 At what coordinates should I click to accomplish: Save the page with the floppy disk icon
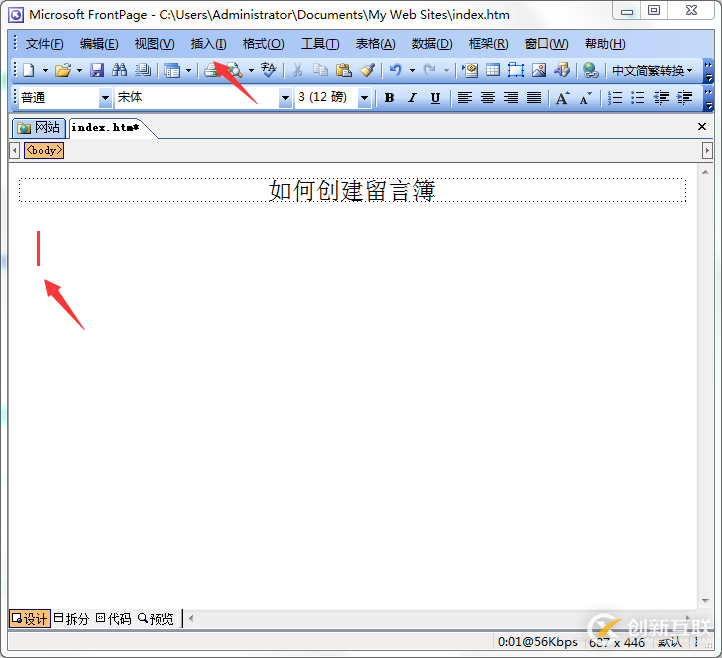(97, 70)
